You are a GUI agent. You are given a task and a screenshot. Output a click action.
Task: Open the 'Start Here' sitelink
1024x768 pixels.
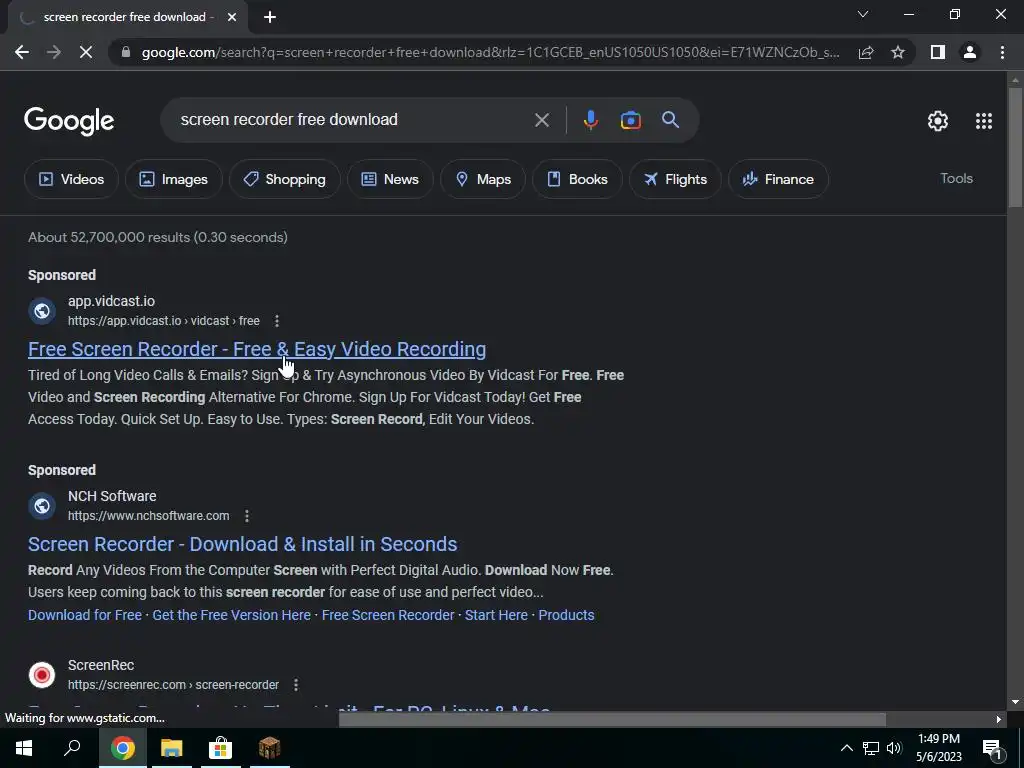point(496,615)
